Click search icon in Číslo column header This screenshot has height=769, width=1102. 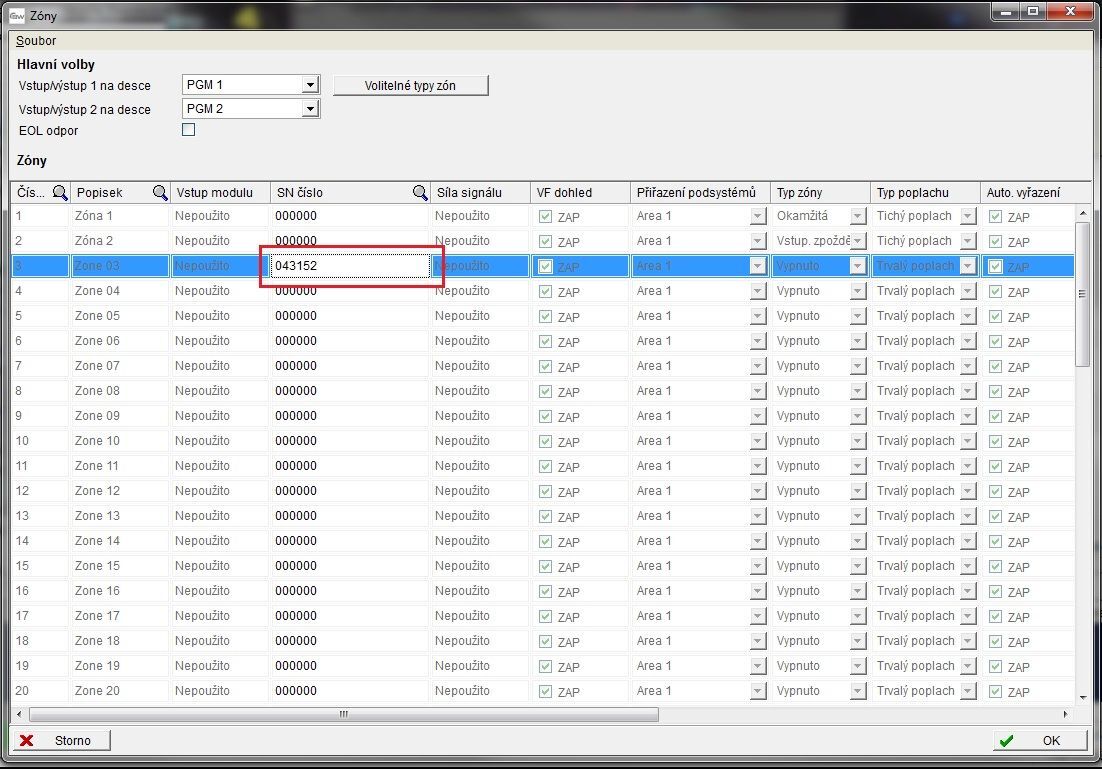pyautogui.click(x=60, y=193)
